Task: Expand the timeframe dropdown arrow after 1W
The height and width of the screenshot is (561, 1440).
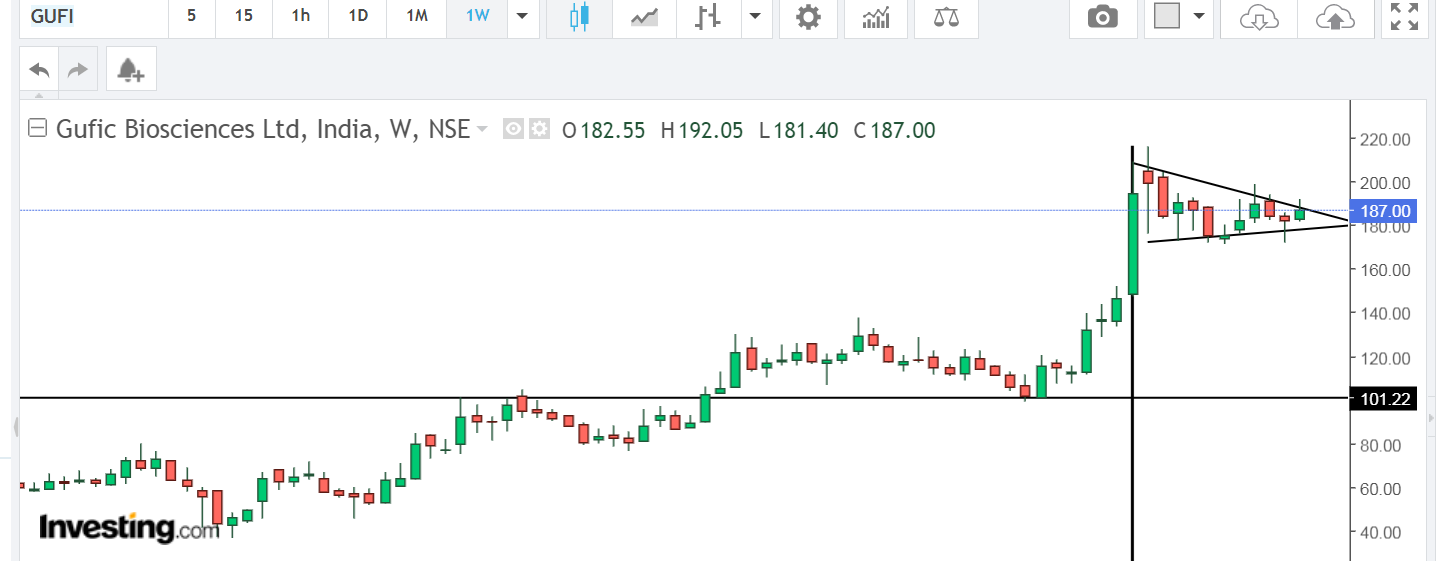Action: tap(521, 17)
